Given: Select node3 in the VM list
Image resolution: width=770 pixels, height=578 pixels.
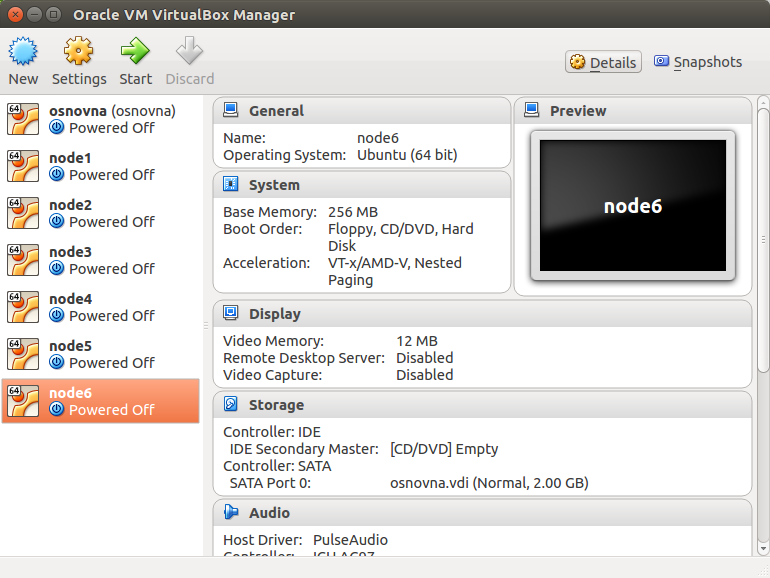Looking at the screenshot, I should pos(100,260).
